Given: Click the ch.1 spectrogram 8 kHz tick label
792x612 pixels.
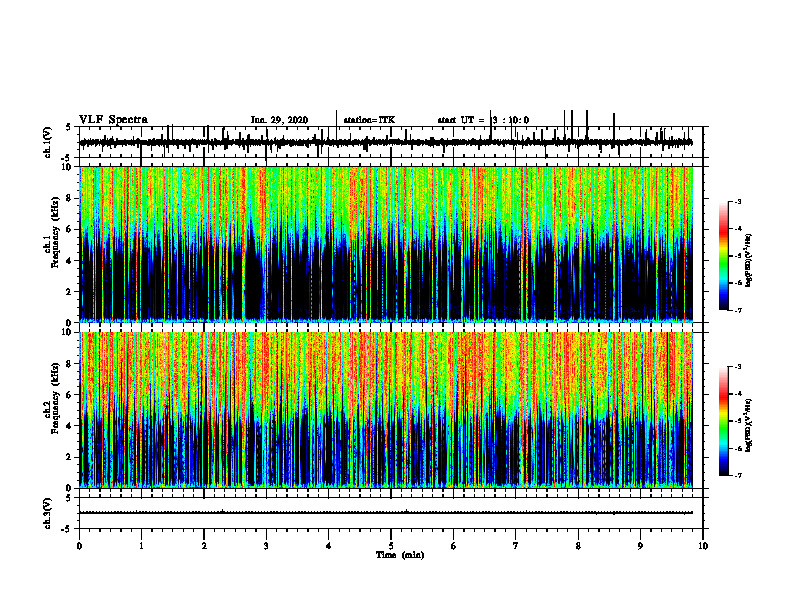Looking at the screenshot, I should [x=69, y=199].
